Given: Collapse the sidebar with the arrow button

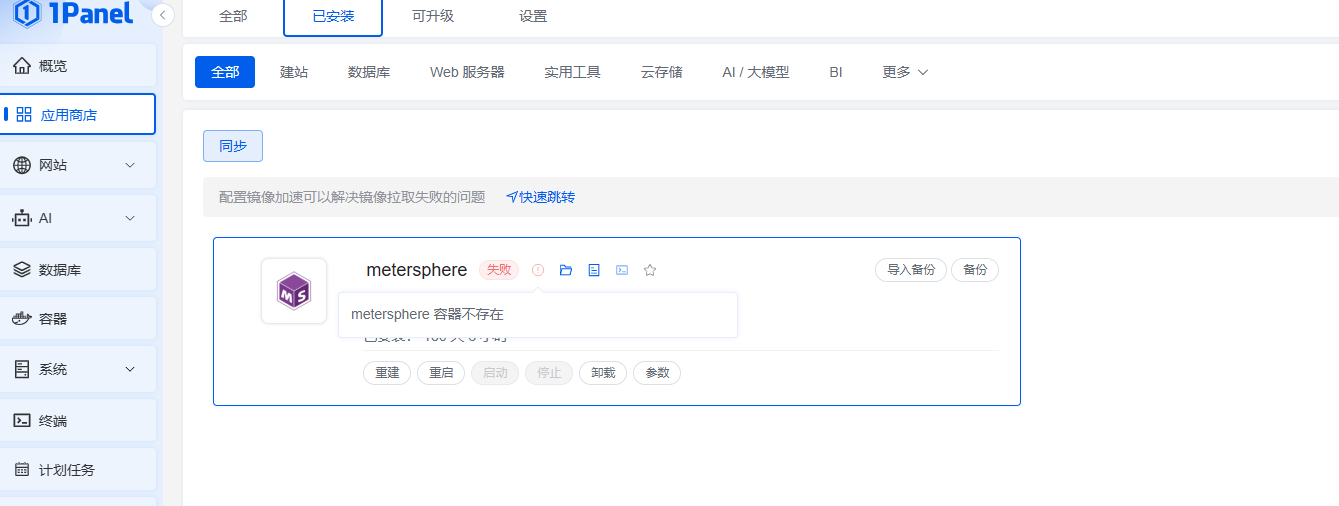Looking at the screenshot, I should [163, 15].
